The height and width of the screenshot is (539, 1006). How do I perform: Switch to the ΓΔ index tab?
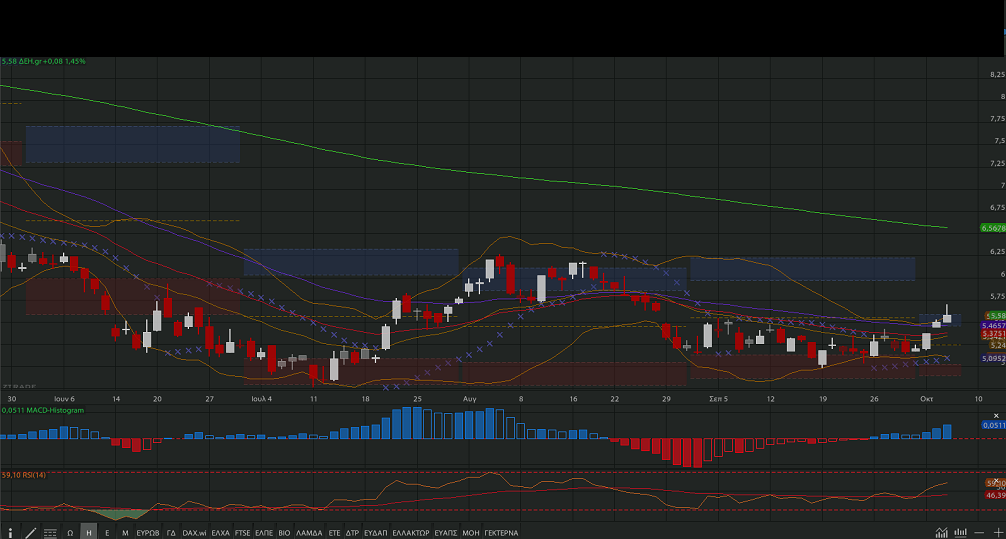click(x=171, y=533)
